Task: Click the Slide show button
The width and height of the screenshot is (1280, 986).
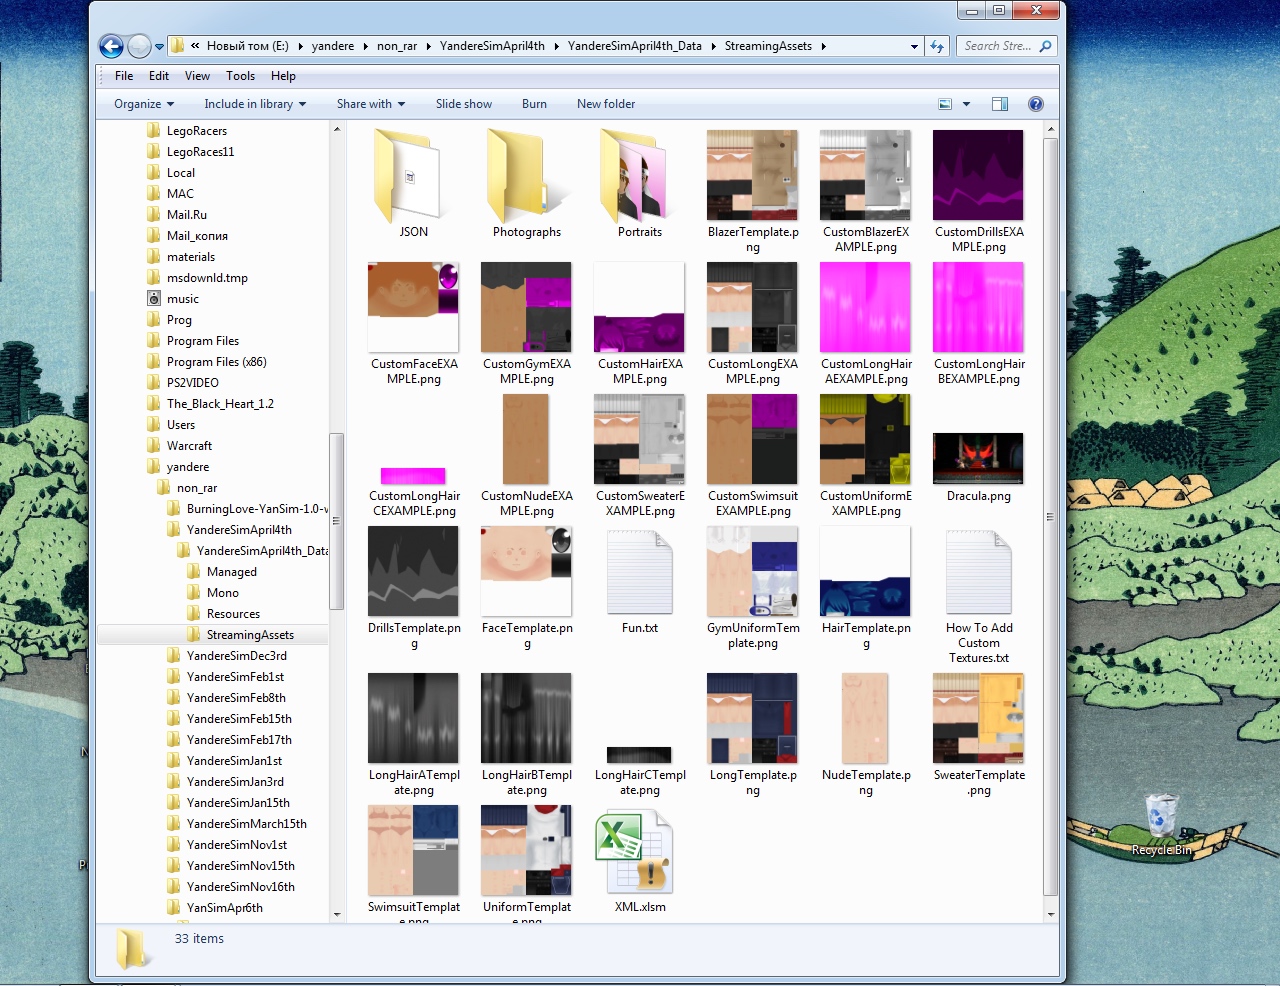Action: [x=463, y=104]
